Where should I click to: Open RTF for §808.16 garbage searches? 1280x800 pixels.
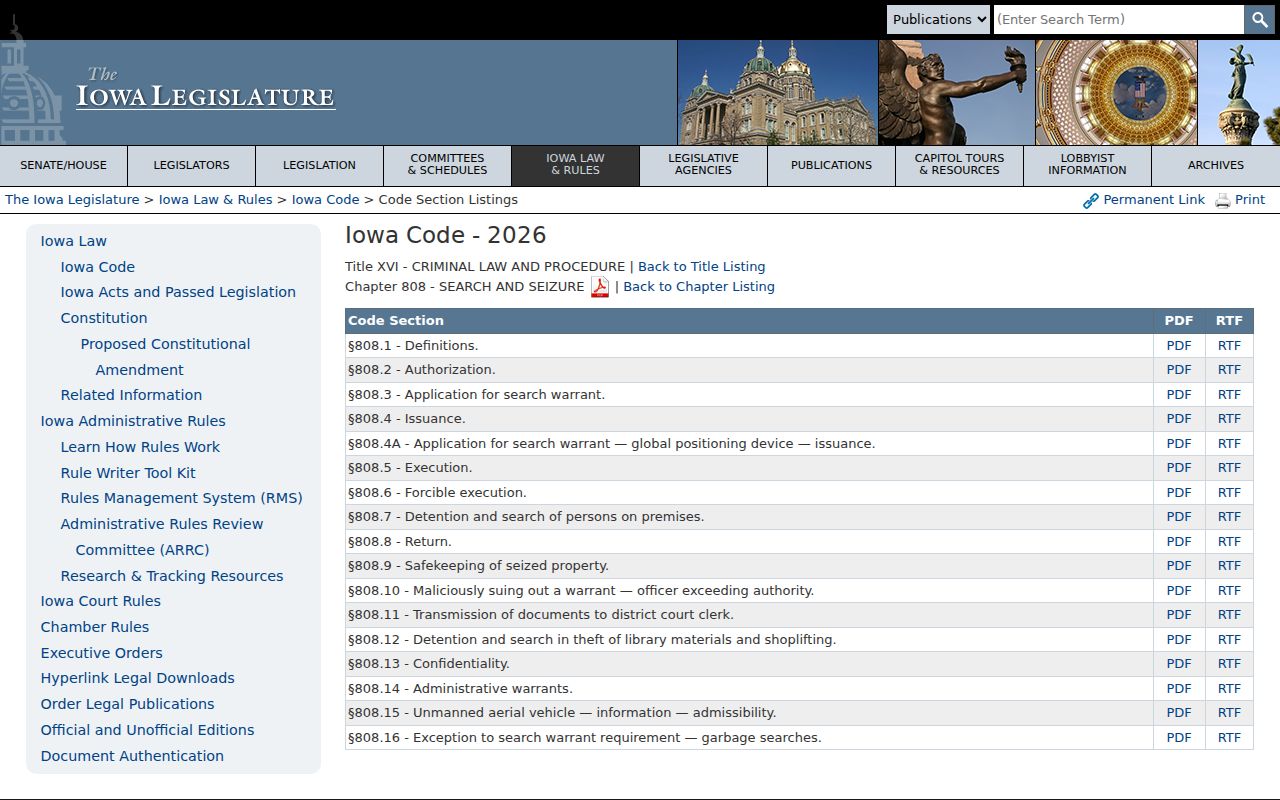click(x=1229, y=738)
